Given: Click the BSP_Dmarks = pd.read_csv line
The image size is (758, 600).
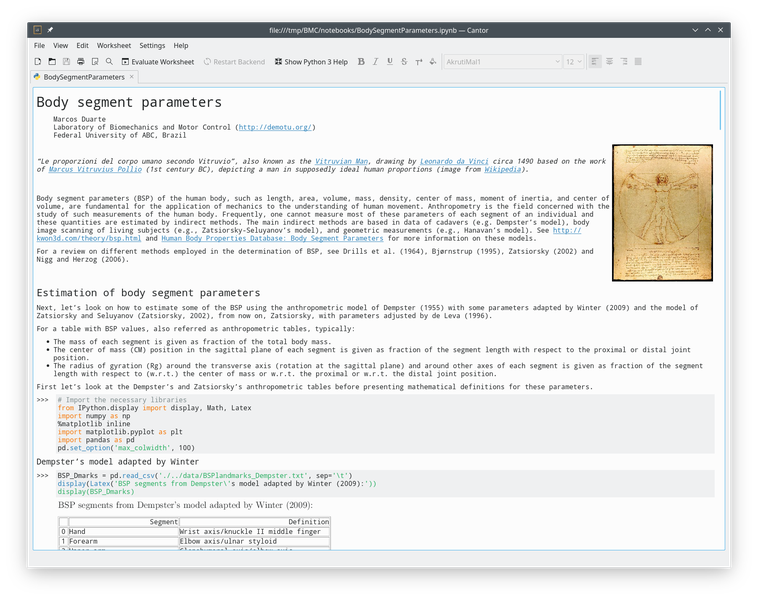Looking at the screenshot, I should click(x=205, y=476).
